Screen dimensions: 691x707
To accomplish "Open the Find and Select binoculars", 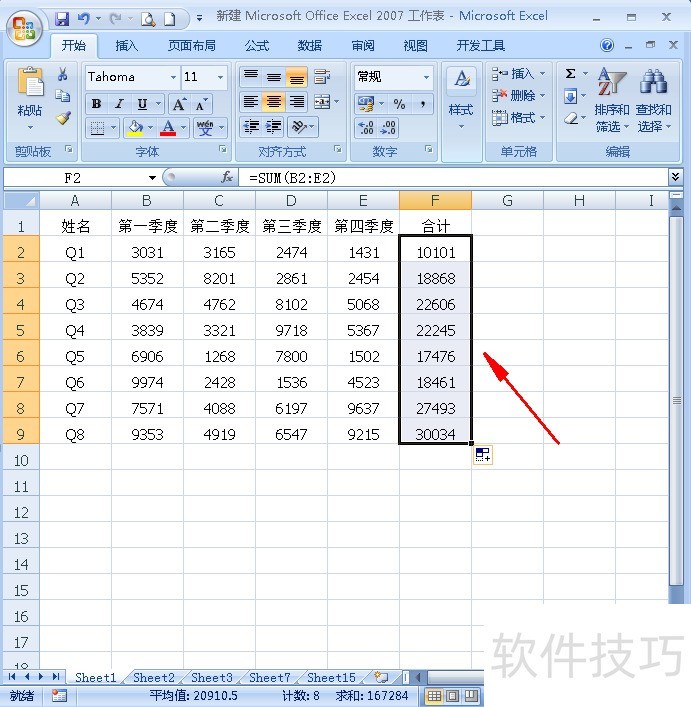I will pyautogui.click(x=653, y=81).
